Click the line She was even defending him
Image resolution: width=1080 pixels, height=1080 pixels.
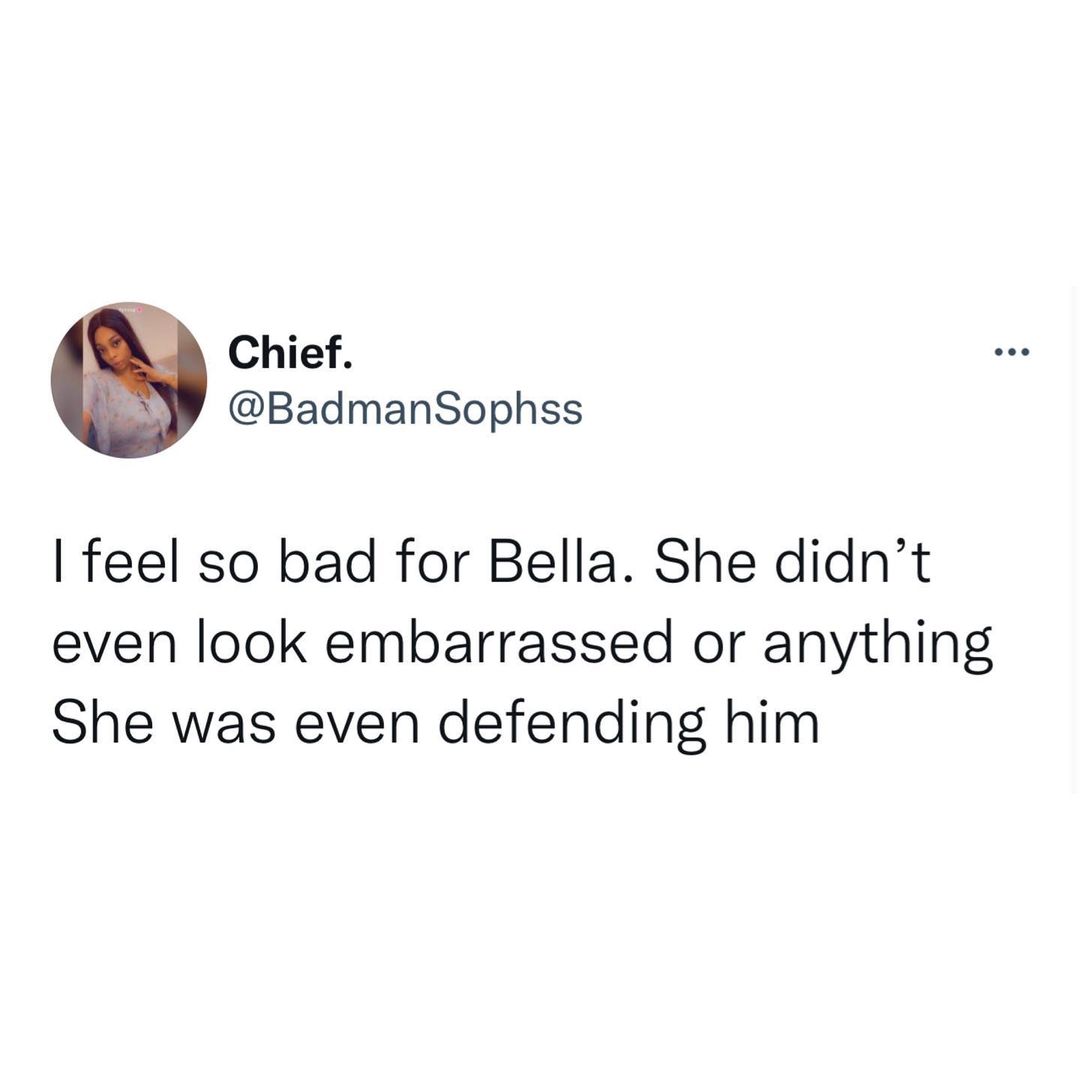pos(436,725)
